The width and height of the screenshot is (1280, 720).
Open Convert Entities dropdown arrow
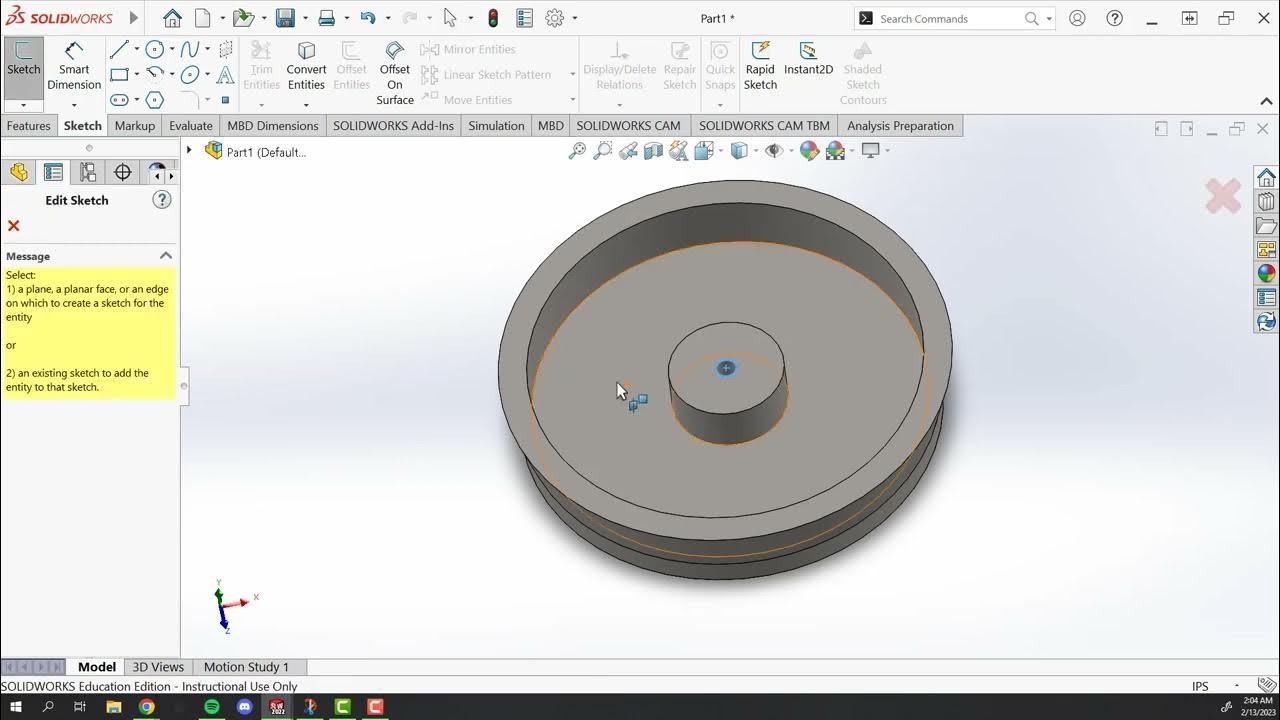[306, 105]
